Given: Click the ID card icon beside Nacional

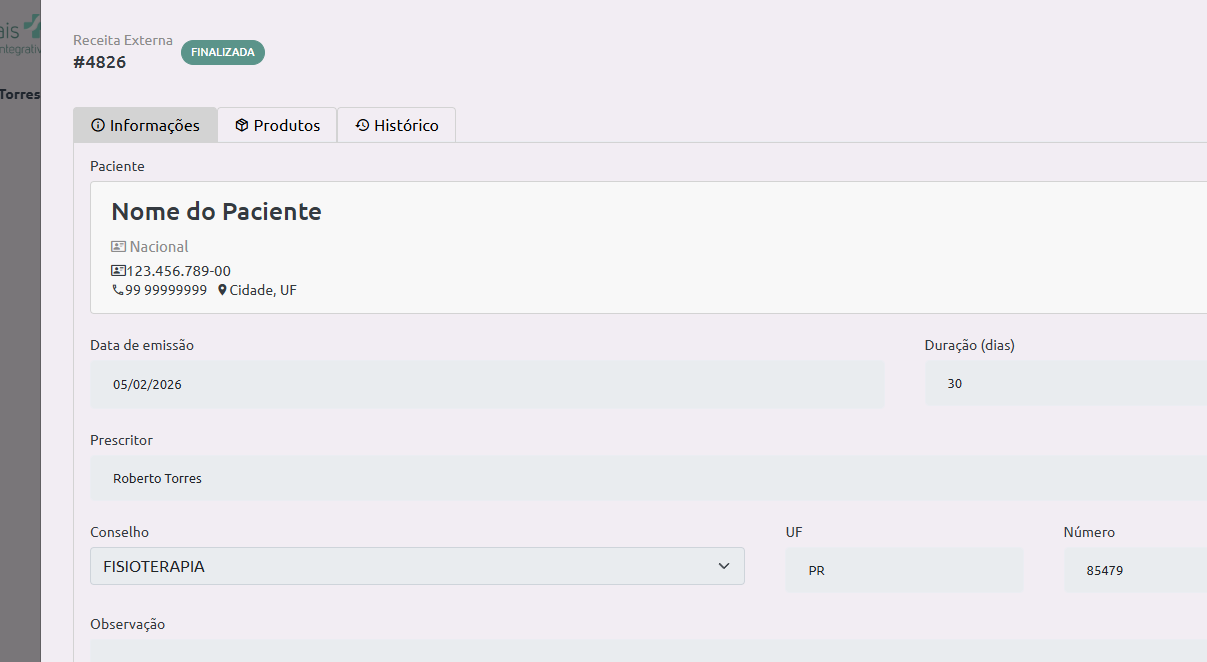Looking at the screenshot, I should pyautogui.click(x=118, y=246).
